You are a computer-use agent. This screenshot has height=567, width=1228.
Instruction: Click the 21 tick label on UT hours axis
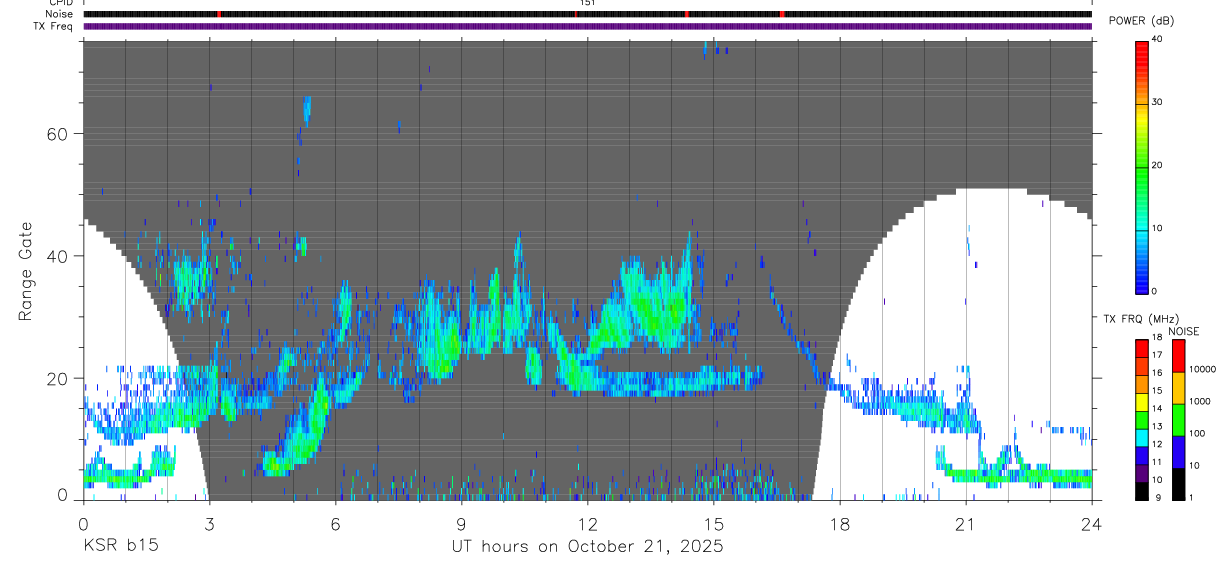click(966, 524)
